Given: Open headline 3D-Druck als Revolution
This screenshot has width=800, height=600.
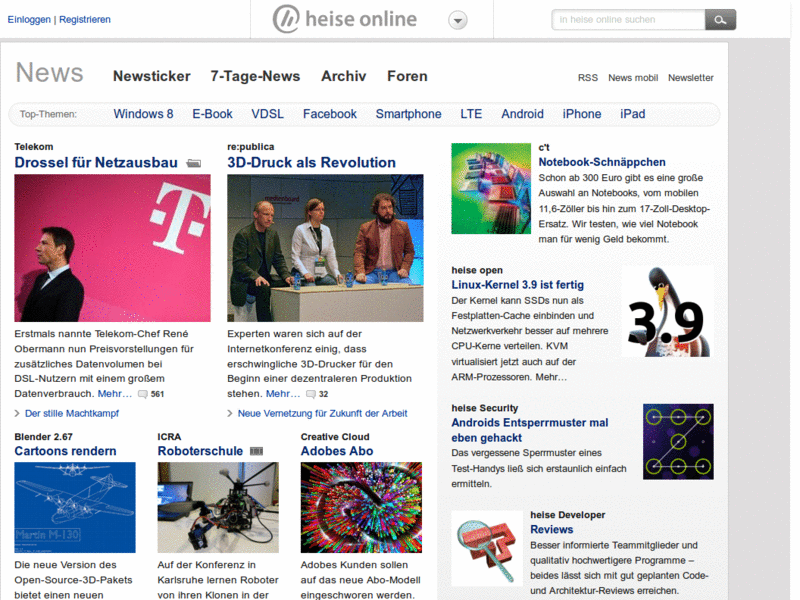Looking at the screenshot, I should tap(311, 162).
